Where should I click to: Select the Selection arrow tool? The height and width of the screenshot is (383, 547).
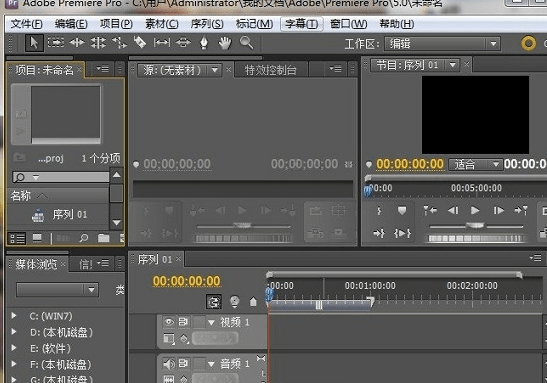point(34,43)
